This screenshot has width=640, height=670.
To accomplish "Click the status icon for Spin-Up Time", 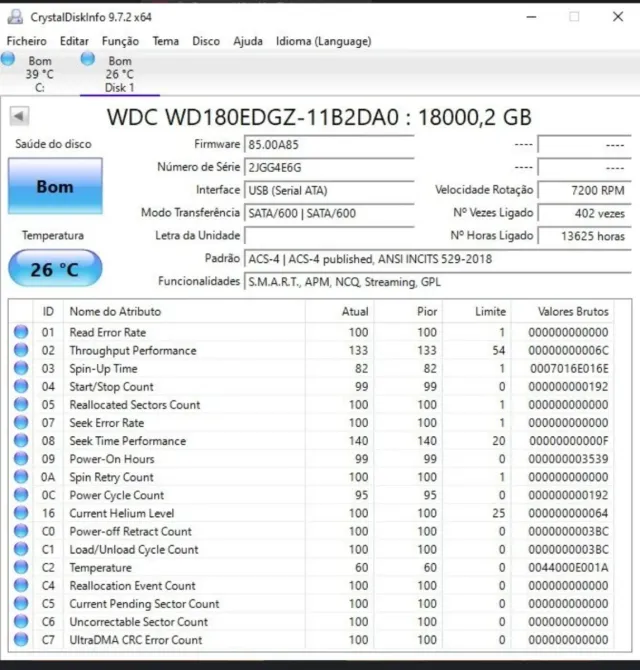I will (21, 368).
